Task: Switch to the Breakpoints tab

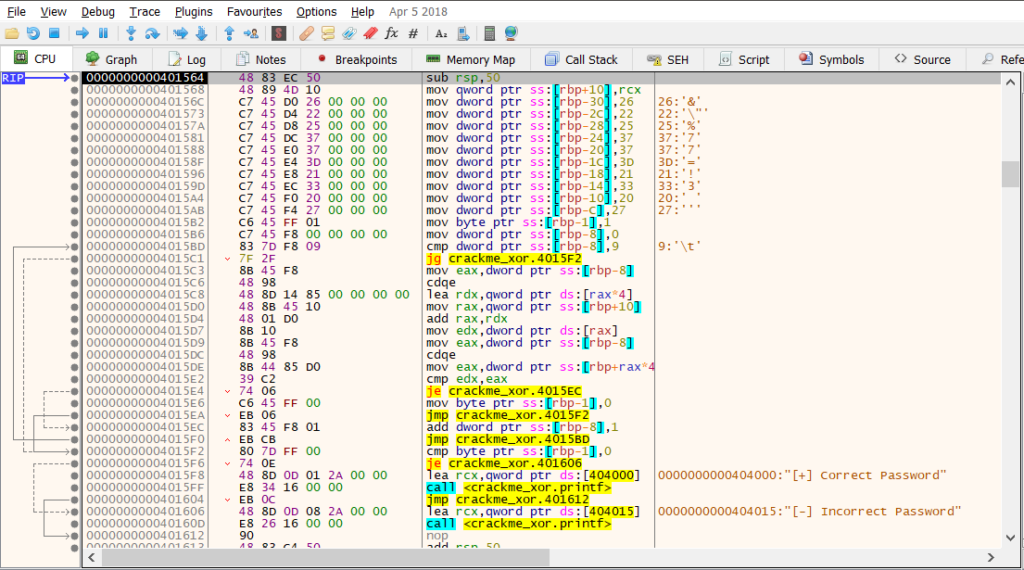Action: tap(356, 59)
